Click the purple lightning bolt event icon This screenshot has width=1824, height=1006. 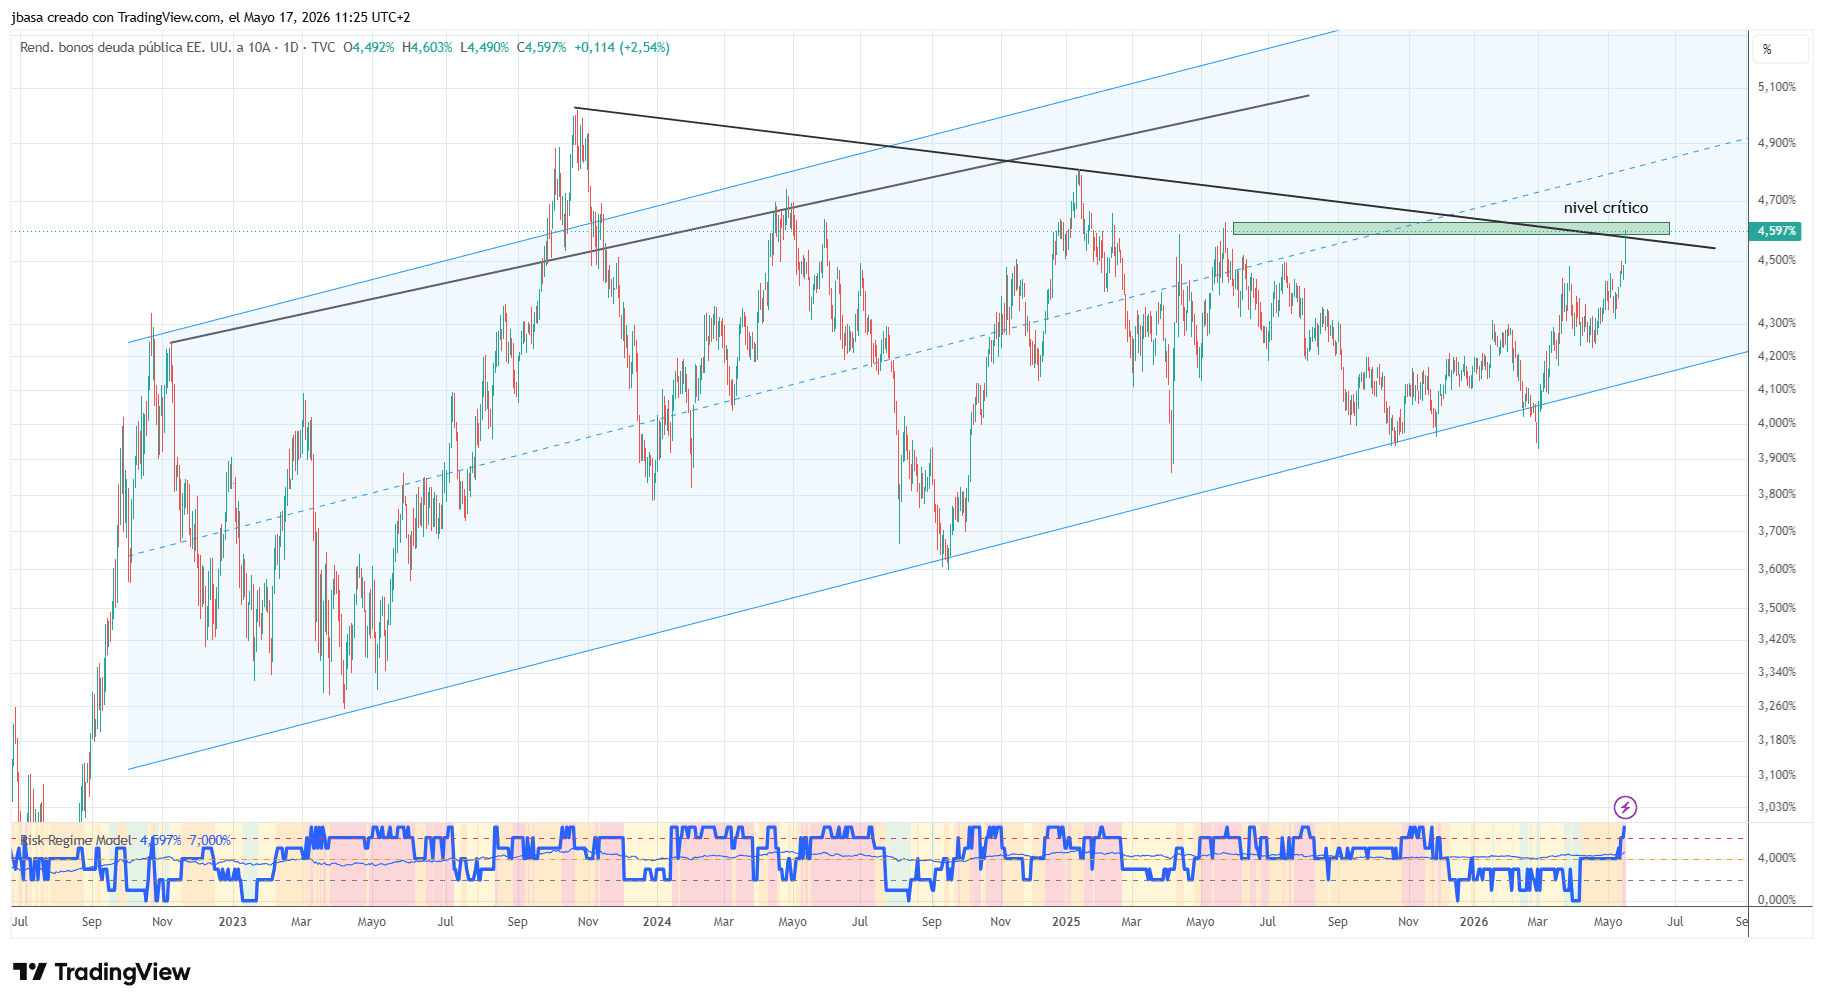tap(1625, 807)
